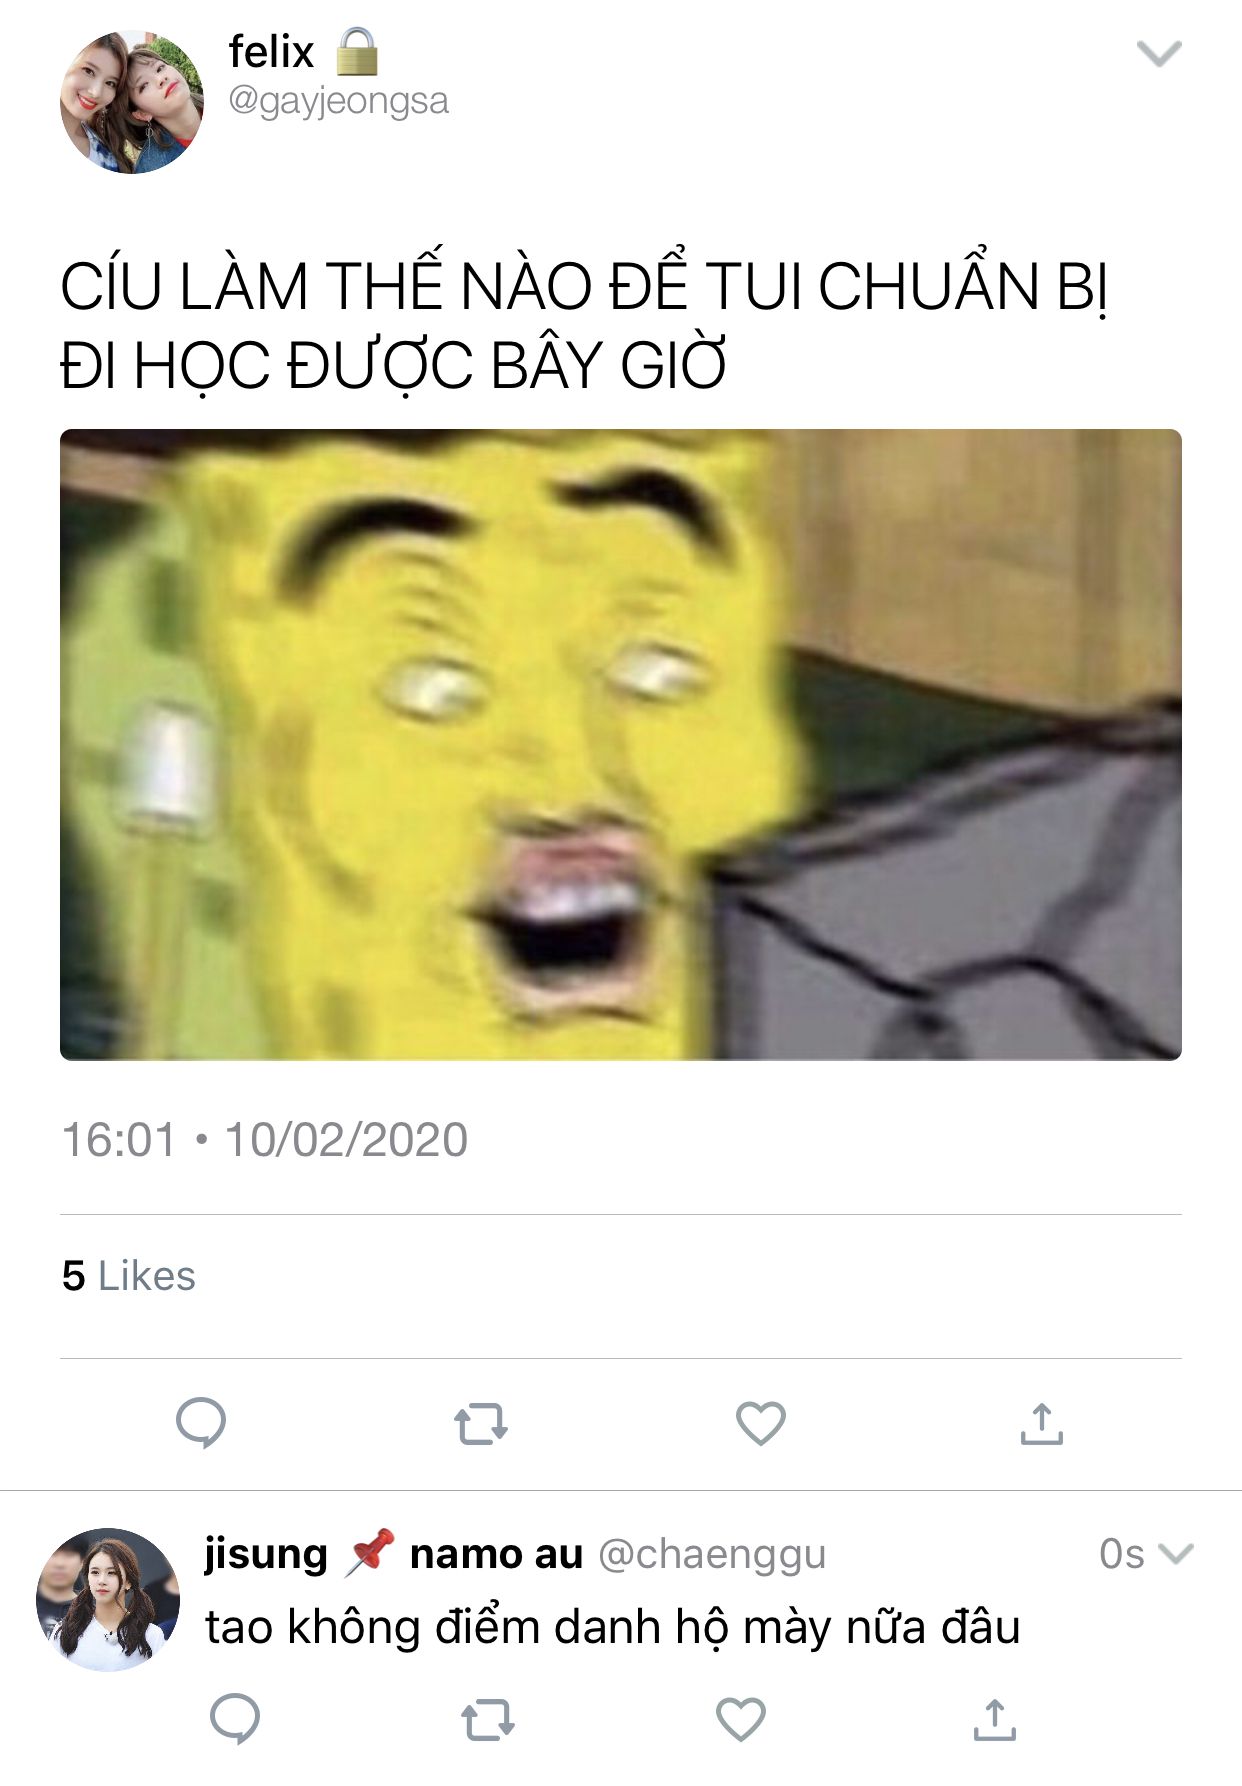Reply to jisung's comment
The width and height of the screenshot is (1242, 1786).
(x=235, y=1719)
